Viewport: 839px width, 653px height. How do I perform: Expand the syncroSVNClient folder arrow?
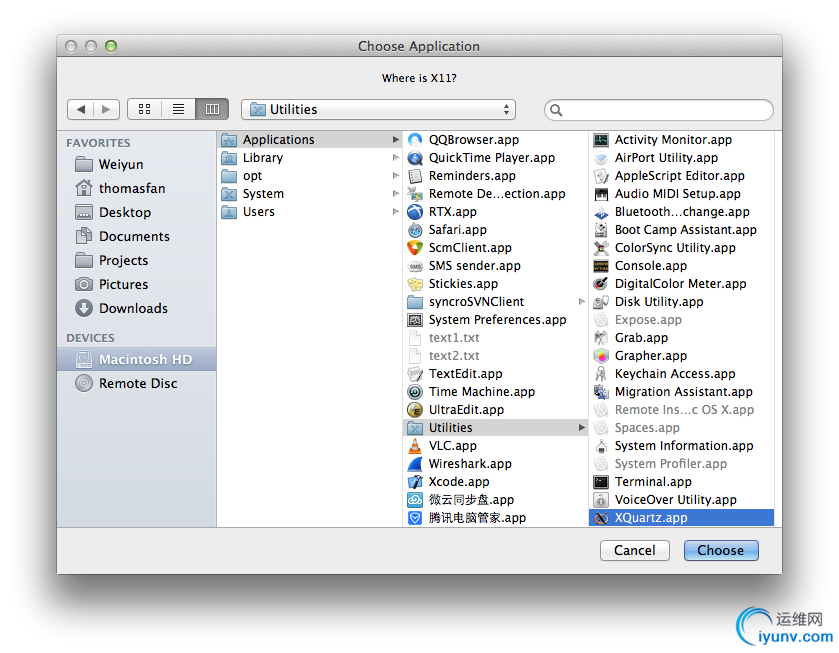(582, 302)
